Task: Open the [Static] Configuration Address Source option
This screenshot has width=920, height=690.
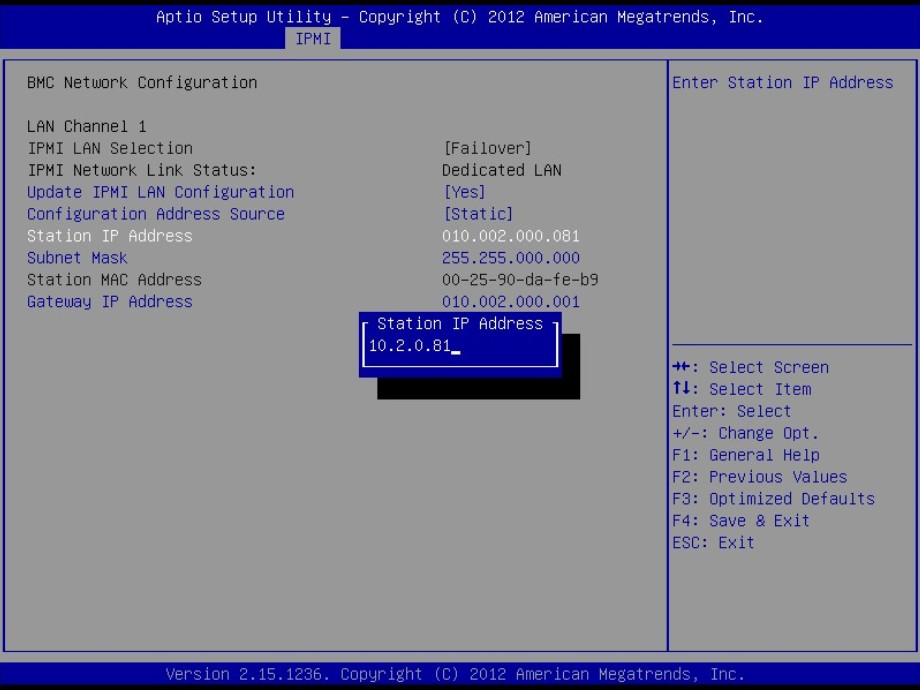Action: click(x=478, y=214)
